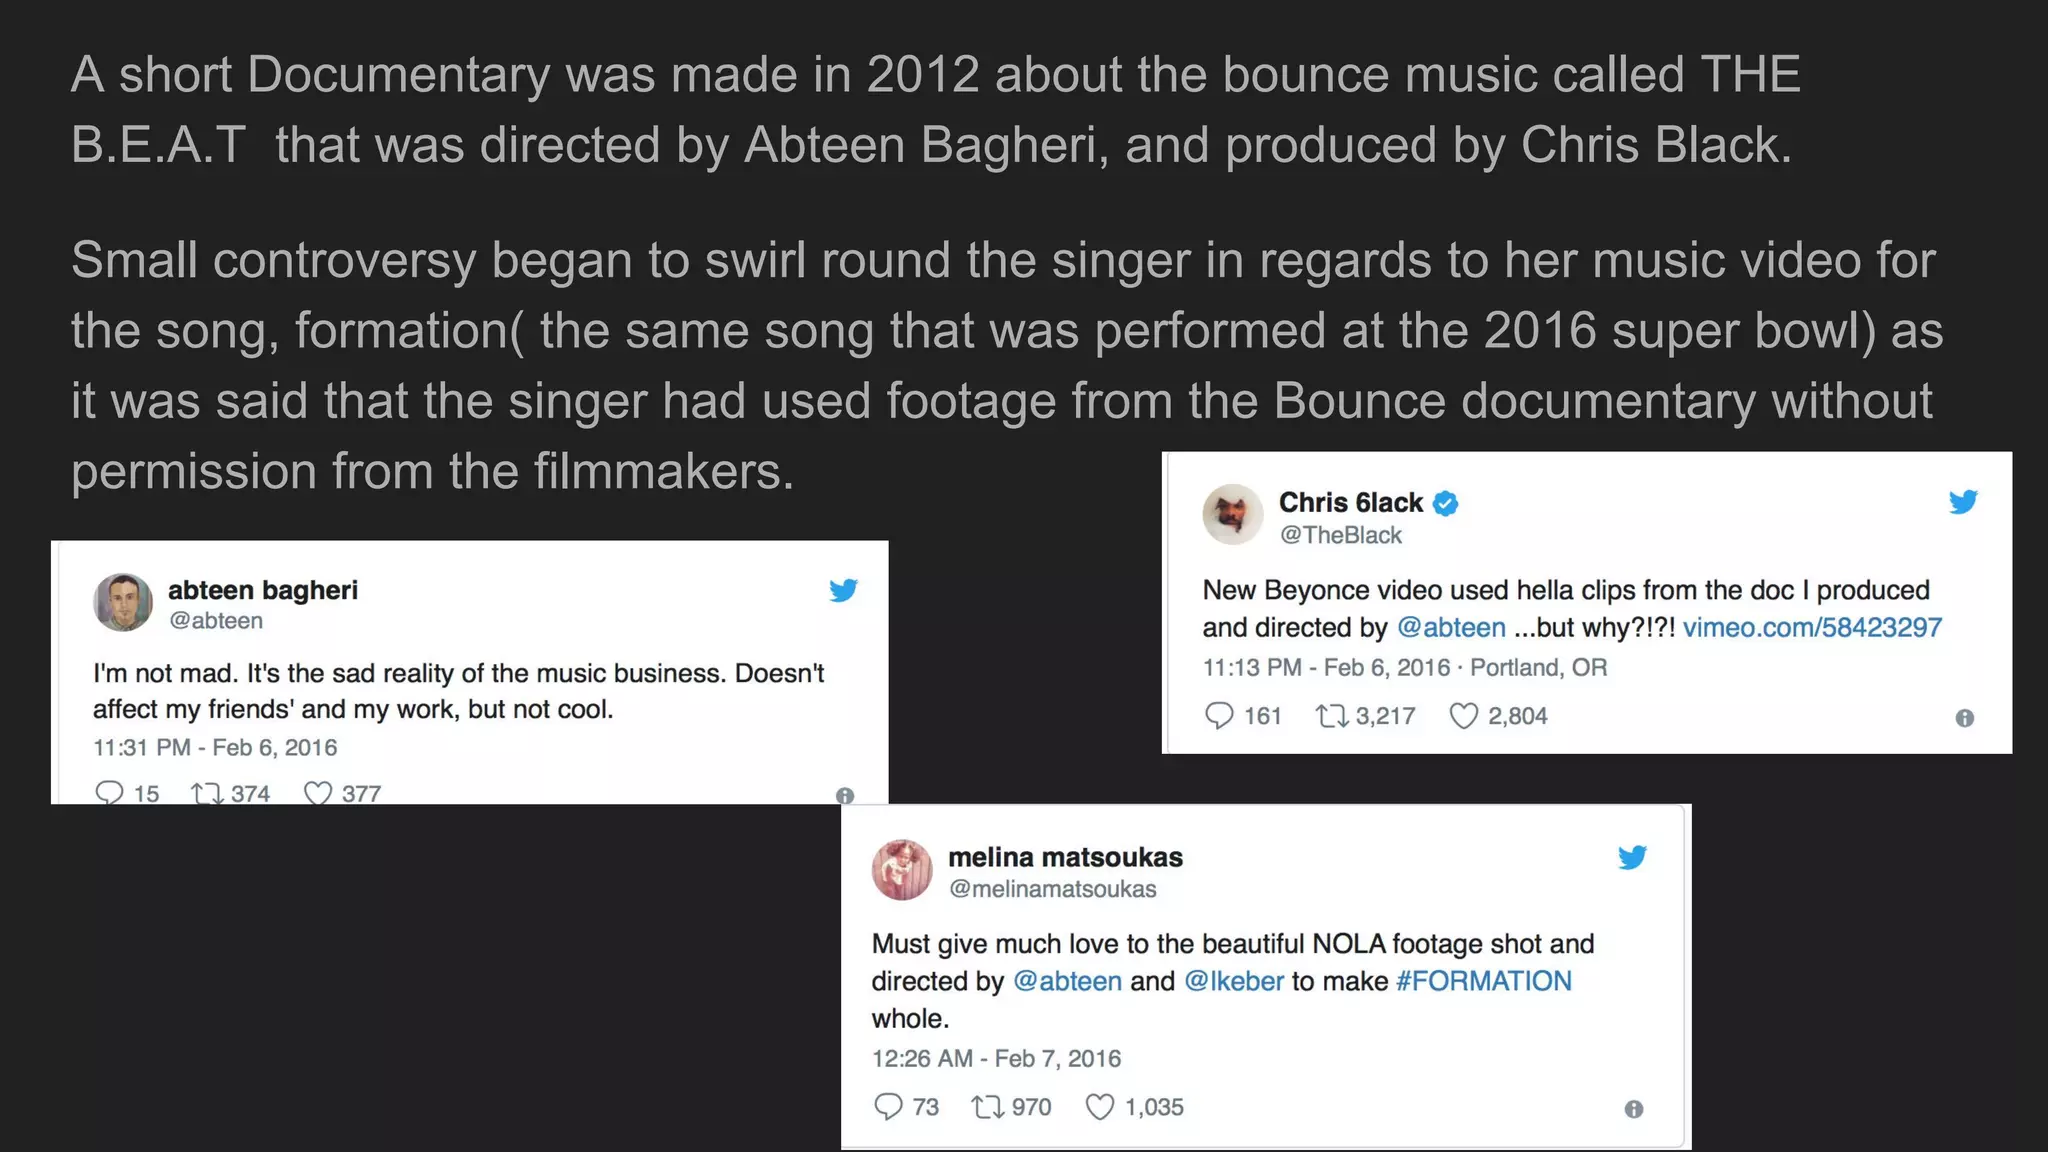This screenshot has height=1152, width=2048.
Task: Click the 12:26 AM - Feb 7, 2016 timestamp
Action: coord(996,1059)
